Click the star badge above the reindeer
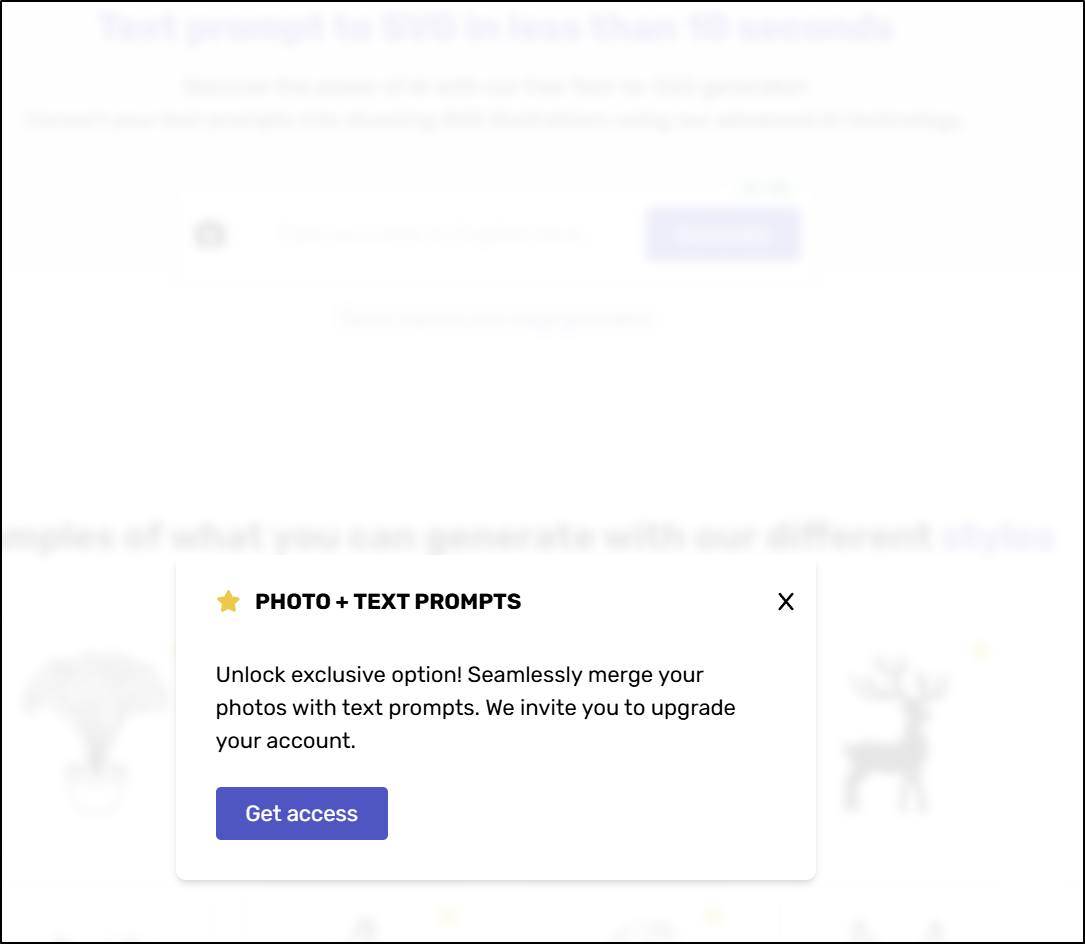 pos(980,651)
